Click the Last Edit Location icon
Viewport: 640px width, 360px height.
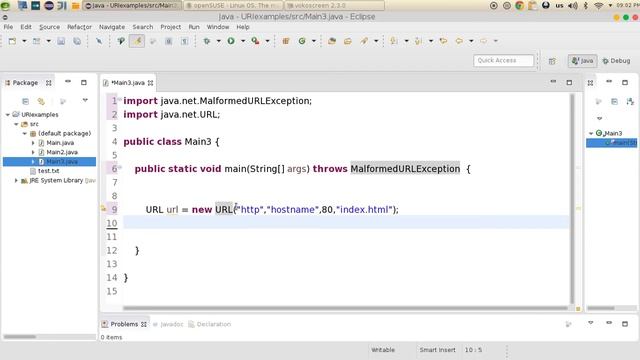(x=443, y=41)
